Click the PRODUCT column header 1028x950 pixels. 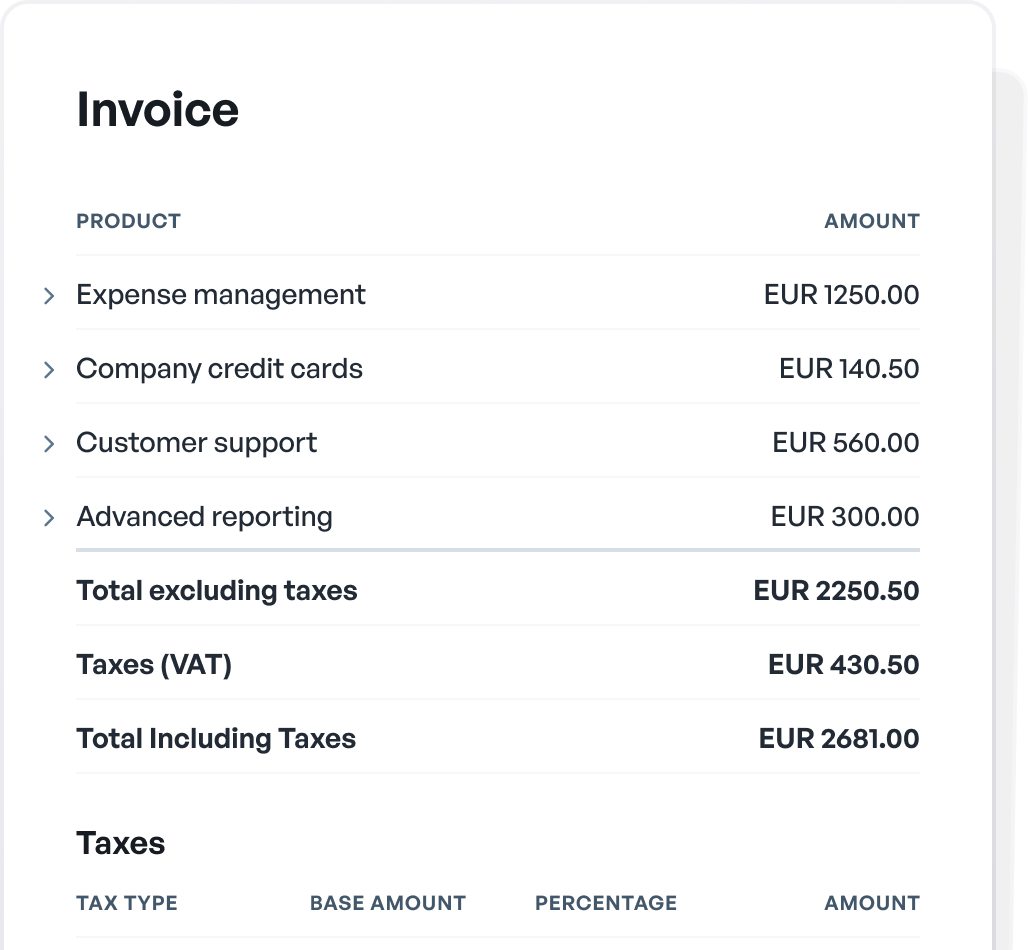(x=128, y=221)
